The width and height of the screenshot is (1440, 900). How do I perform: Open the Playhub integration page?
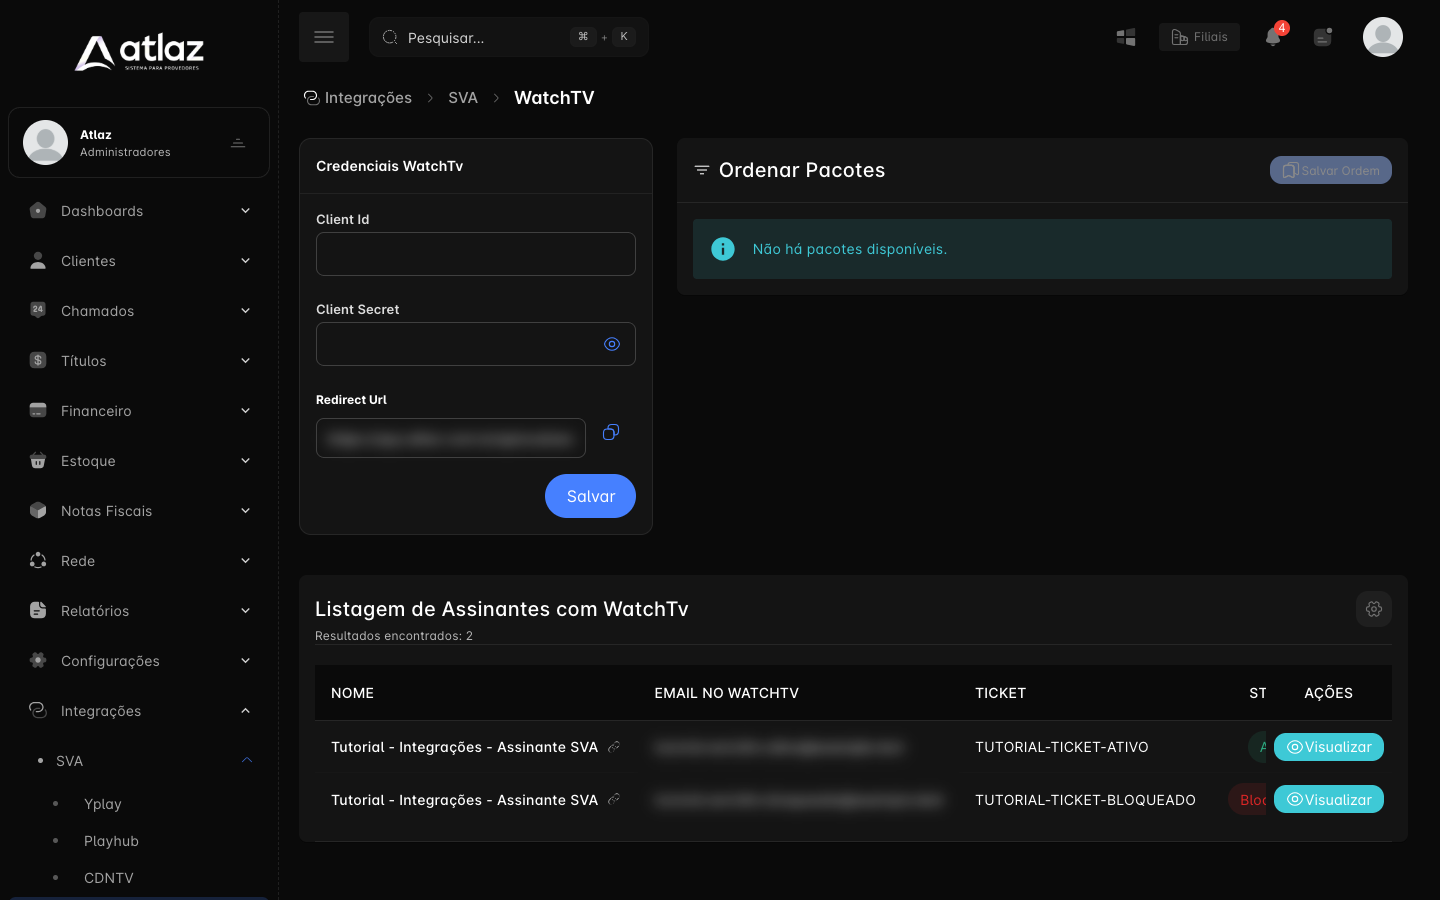pyautogui.click(x=111, y=841)
